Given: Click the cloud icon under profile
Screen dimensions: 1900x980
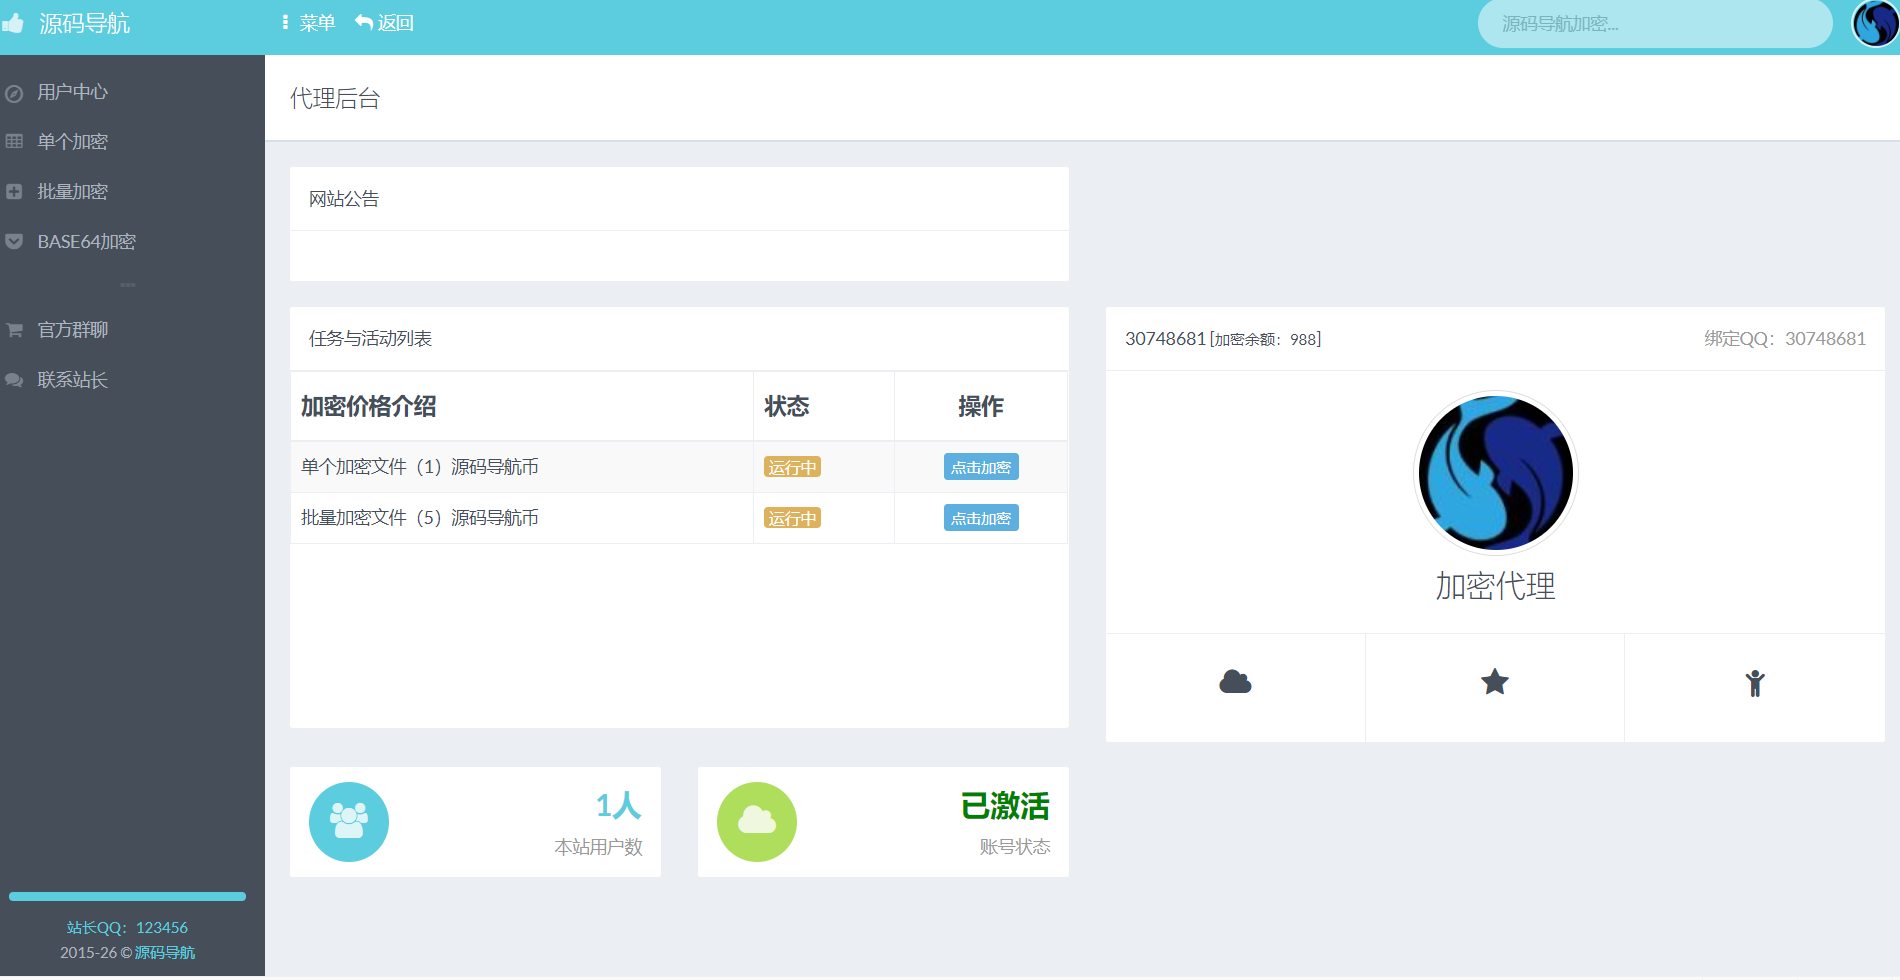Looking at the screenshot, I should (x=1235, y=683).
